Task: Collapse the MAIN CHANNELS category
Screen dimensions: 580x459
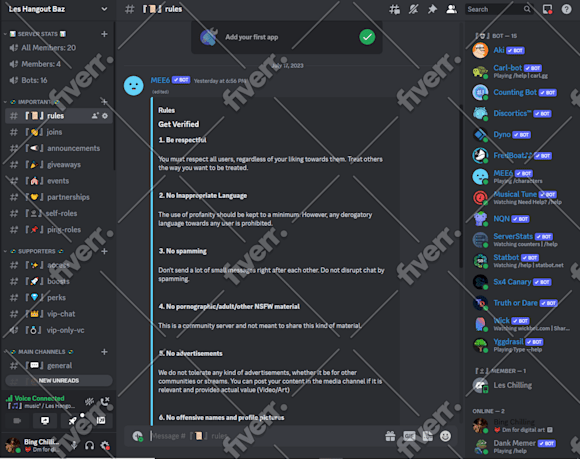Action: [39, 352]
